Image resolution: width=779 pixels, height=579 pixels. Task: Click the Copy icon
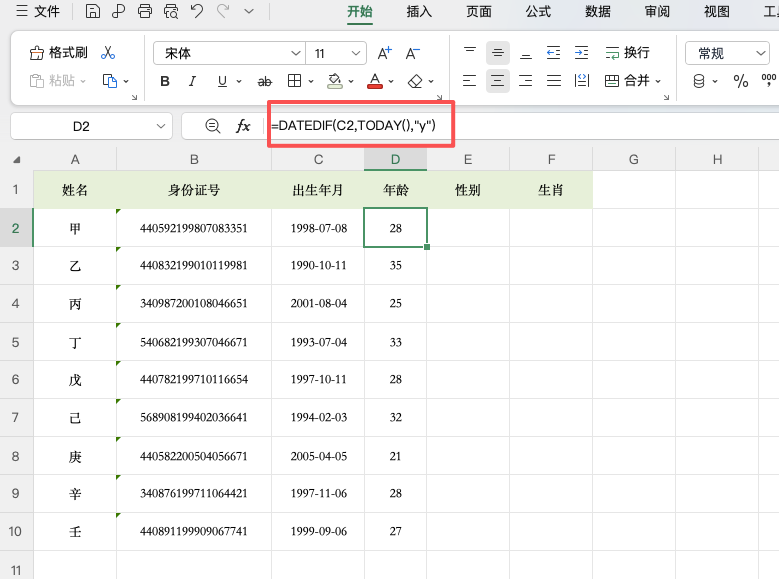click(109, 81)
